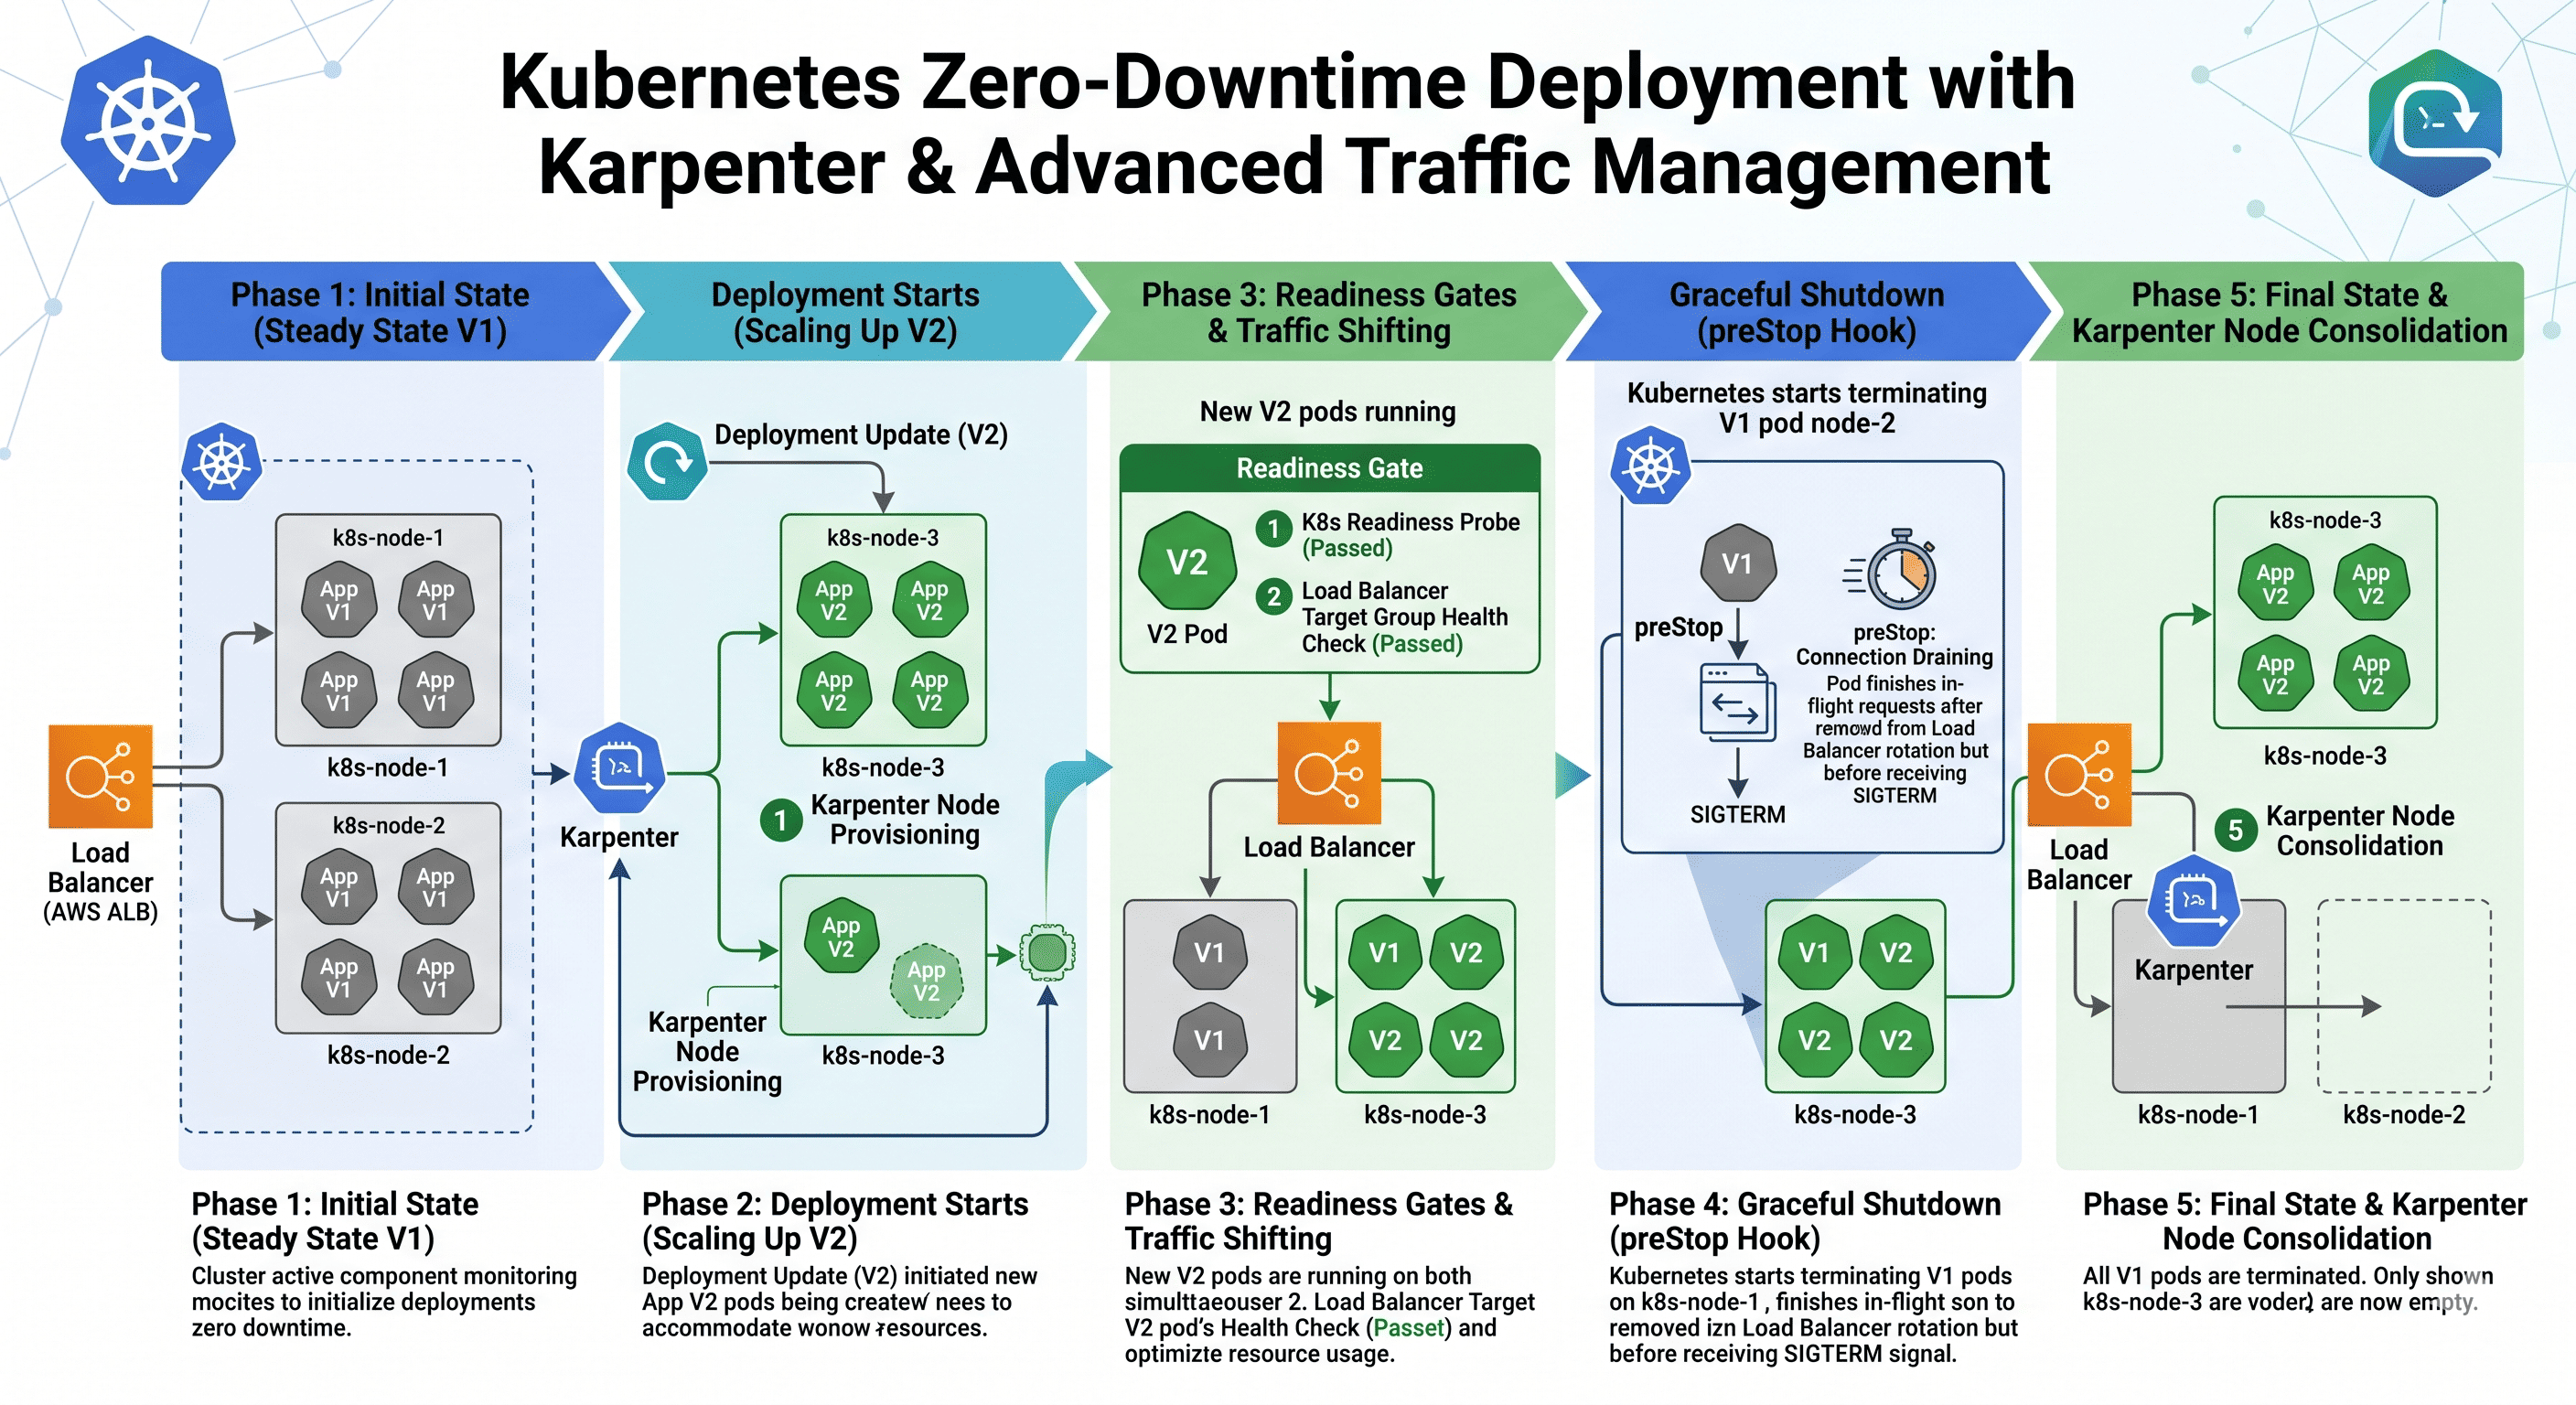Click 'K8s Readiness Probe (Passed)' text
This screenshot has height=1405, width=2576.
click(x=1410, y=535)
